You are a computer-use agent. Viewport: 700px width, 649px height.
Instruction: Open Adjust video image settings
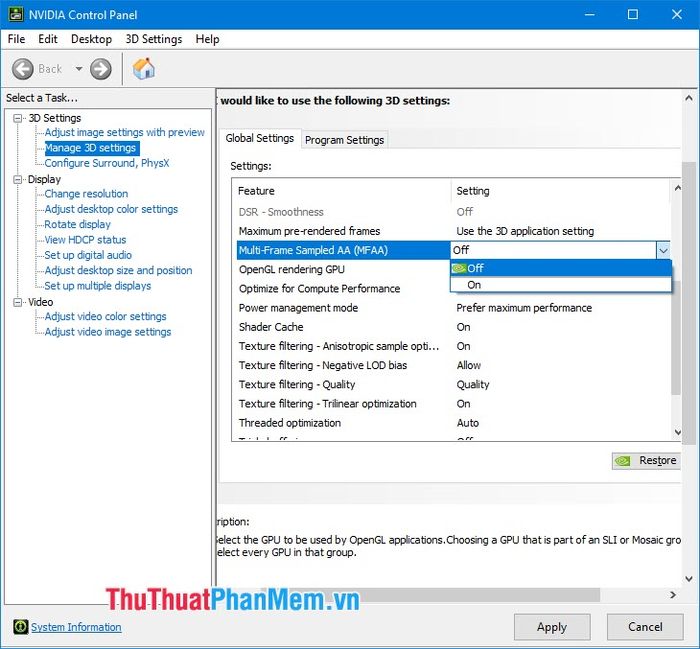tap(108, 332)
